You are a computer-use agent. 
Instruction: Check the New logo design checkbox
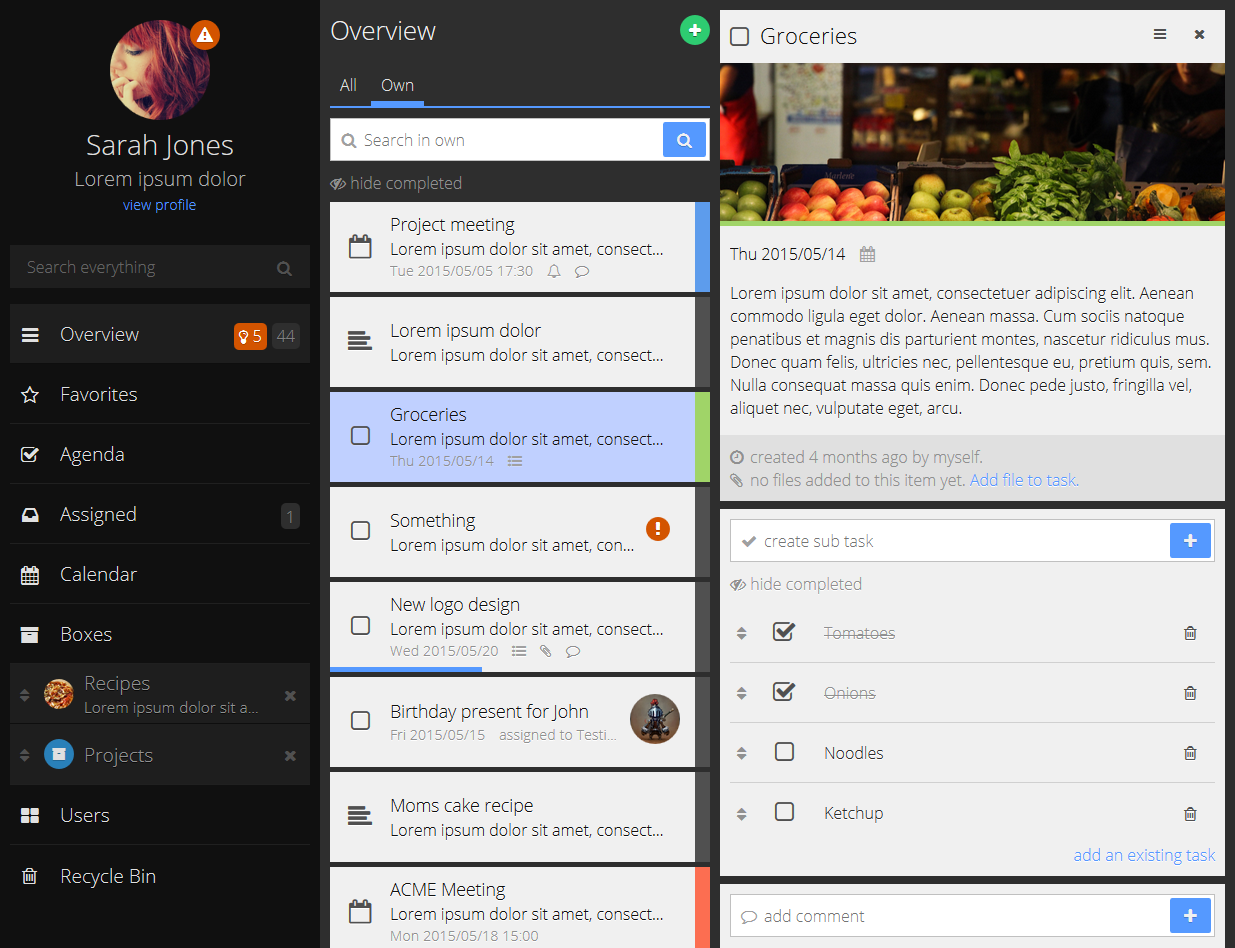361,625
